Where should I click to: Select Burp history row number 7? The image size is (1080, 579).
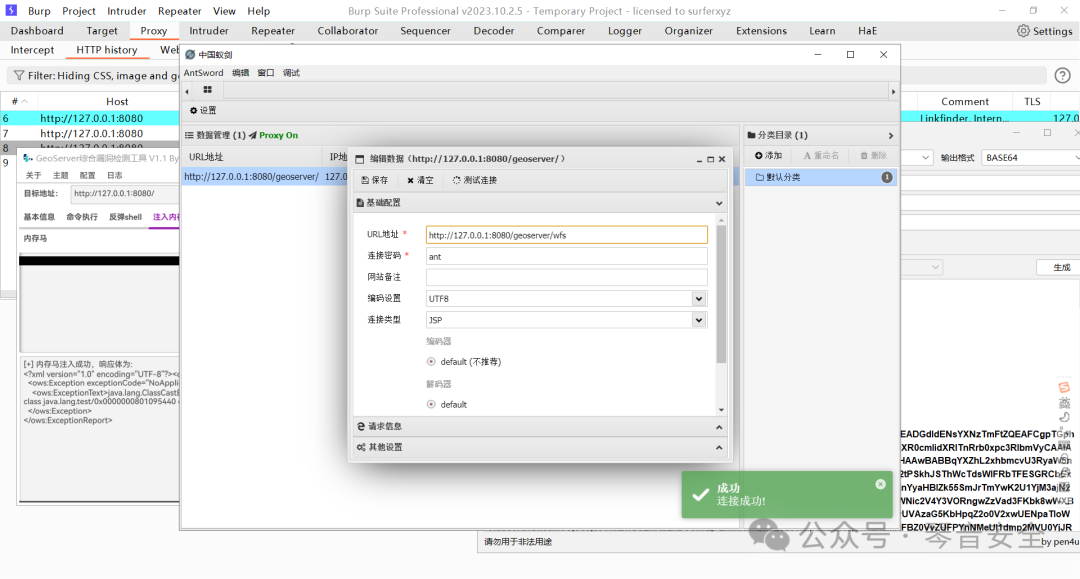pyautogui.click(x=90, y=134)
